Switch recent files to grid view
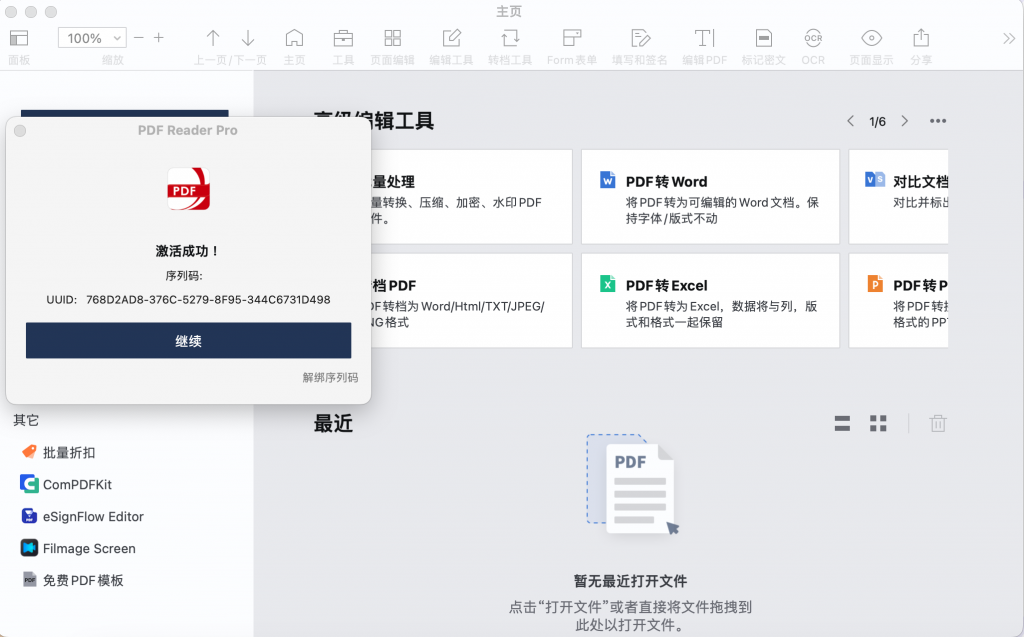Image resolution: width=1024 pixels, height=637 pixels. click(x=877, y=423)
